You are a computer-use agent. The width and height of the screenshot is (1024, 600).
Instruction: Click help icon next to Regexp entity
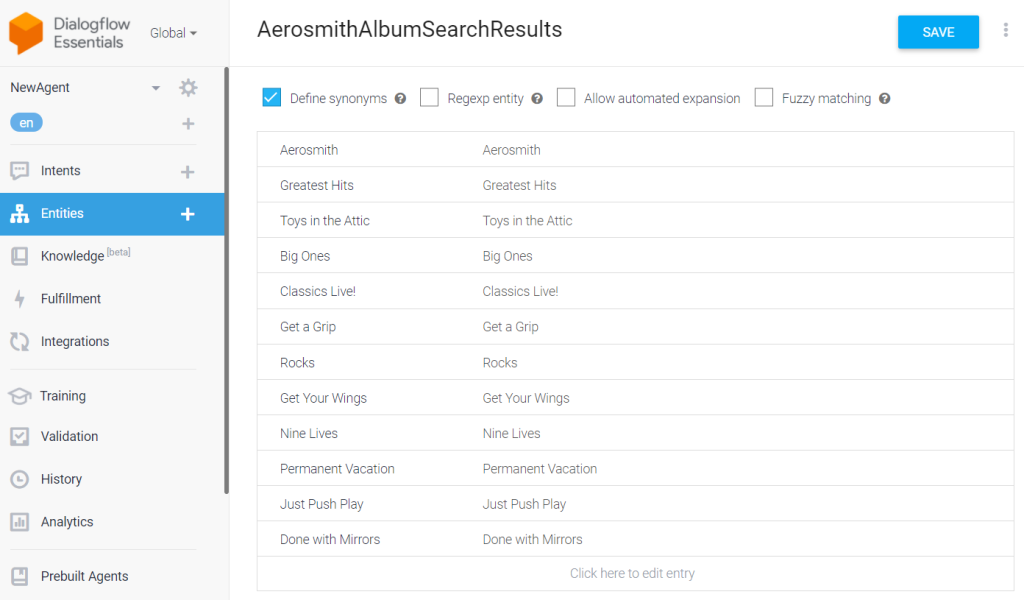(x=537, y=99)
